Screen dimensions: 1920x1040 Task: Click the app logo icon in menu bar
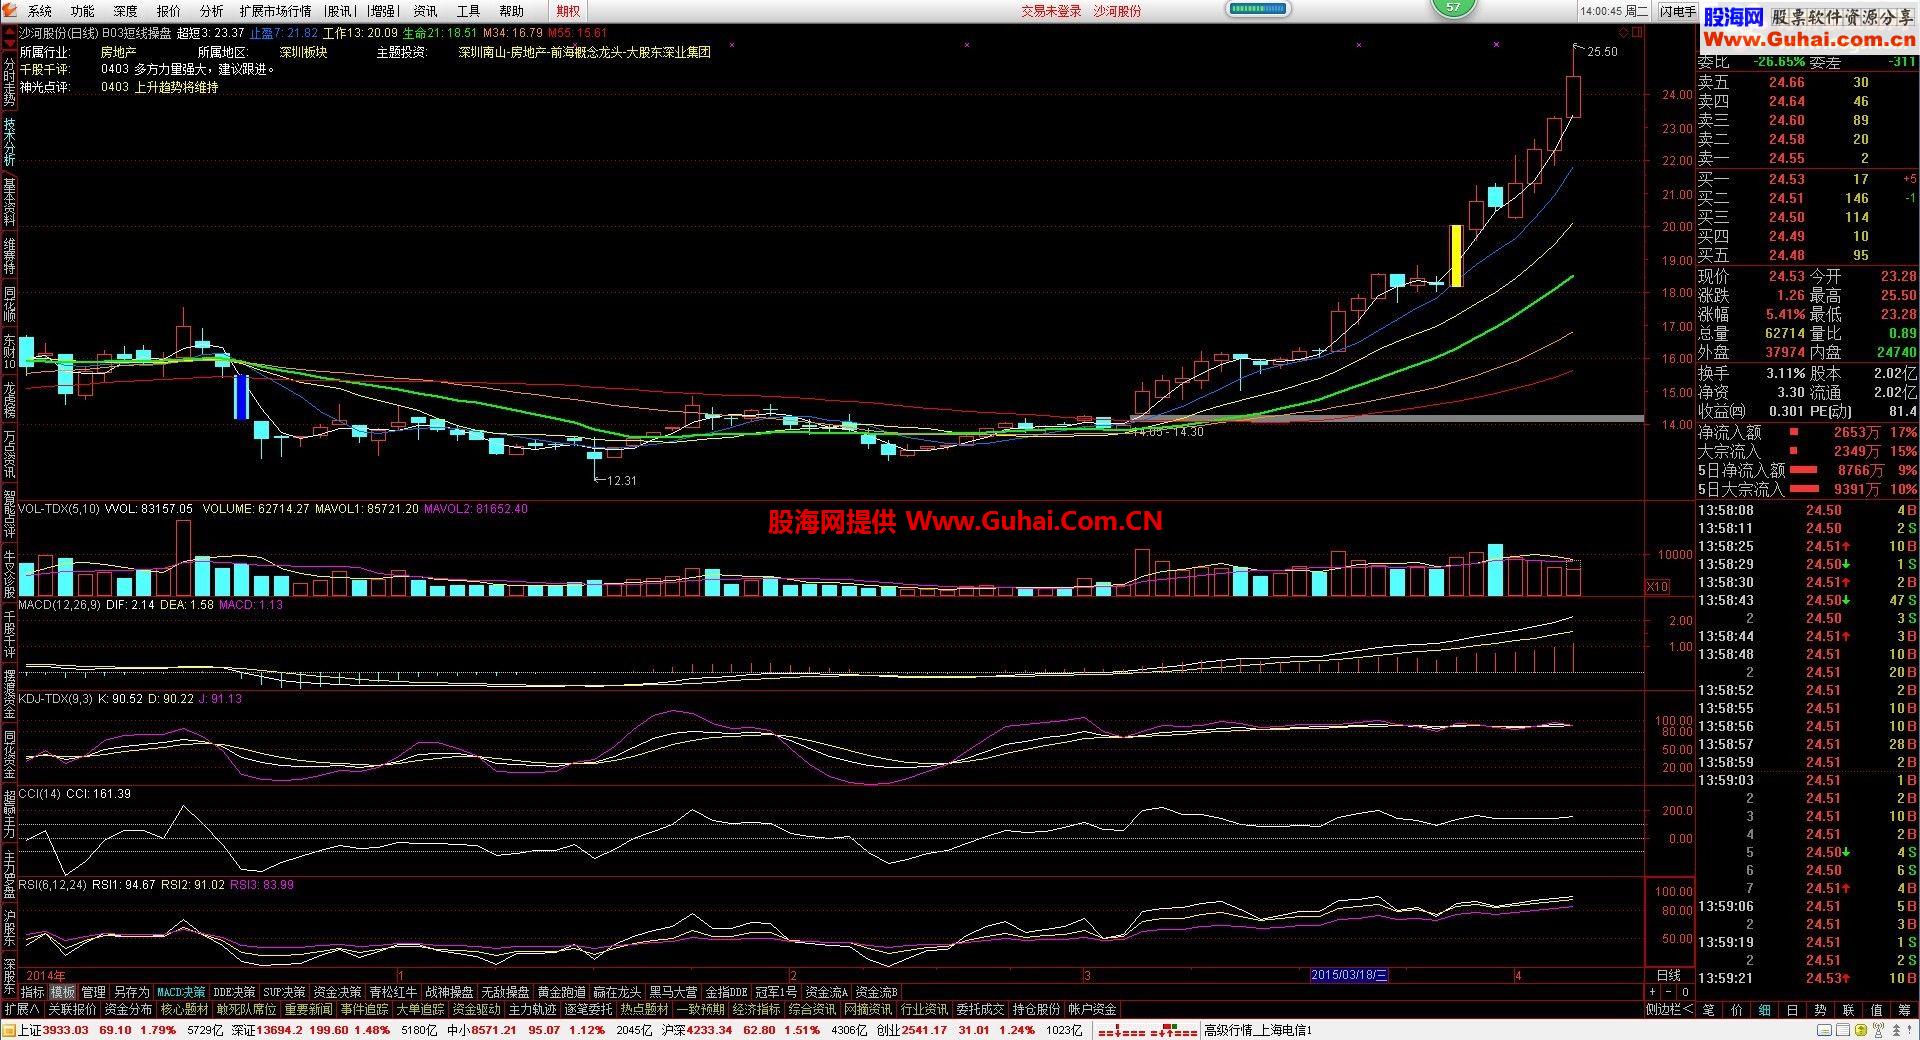coord(9,11)
